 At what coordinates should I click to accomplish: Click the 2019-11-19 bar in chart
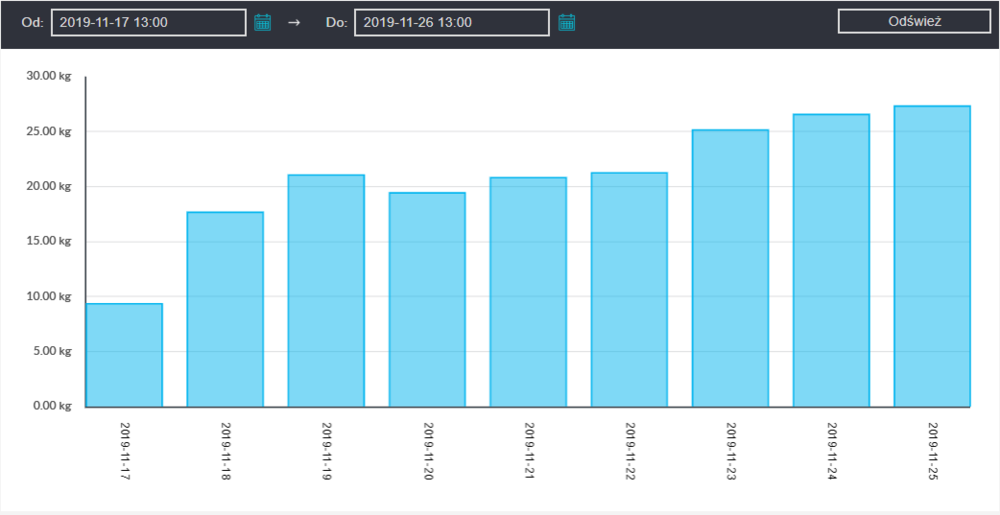[326, 291]
